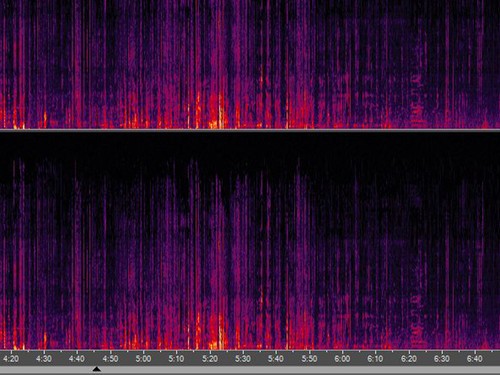This screenshot has height=375, width=500.
Task: Set position to 5:00 on the timeline
Action: [x=143, y=359]
